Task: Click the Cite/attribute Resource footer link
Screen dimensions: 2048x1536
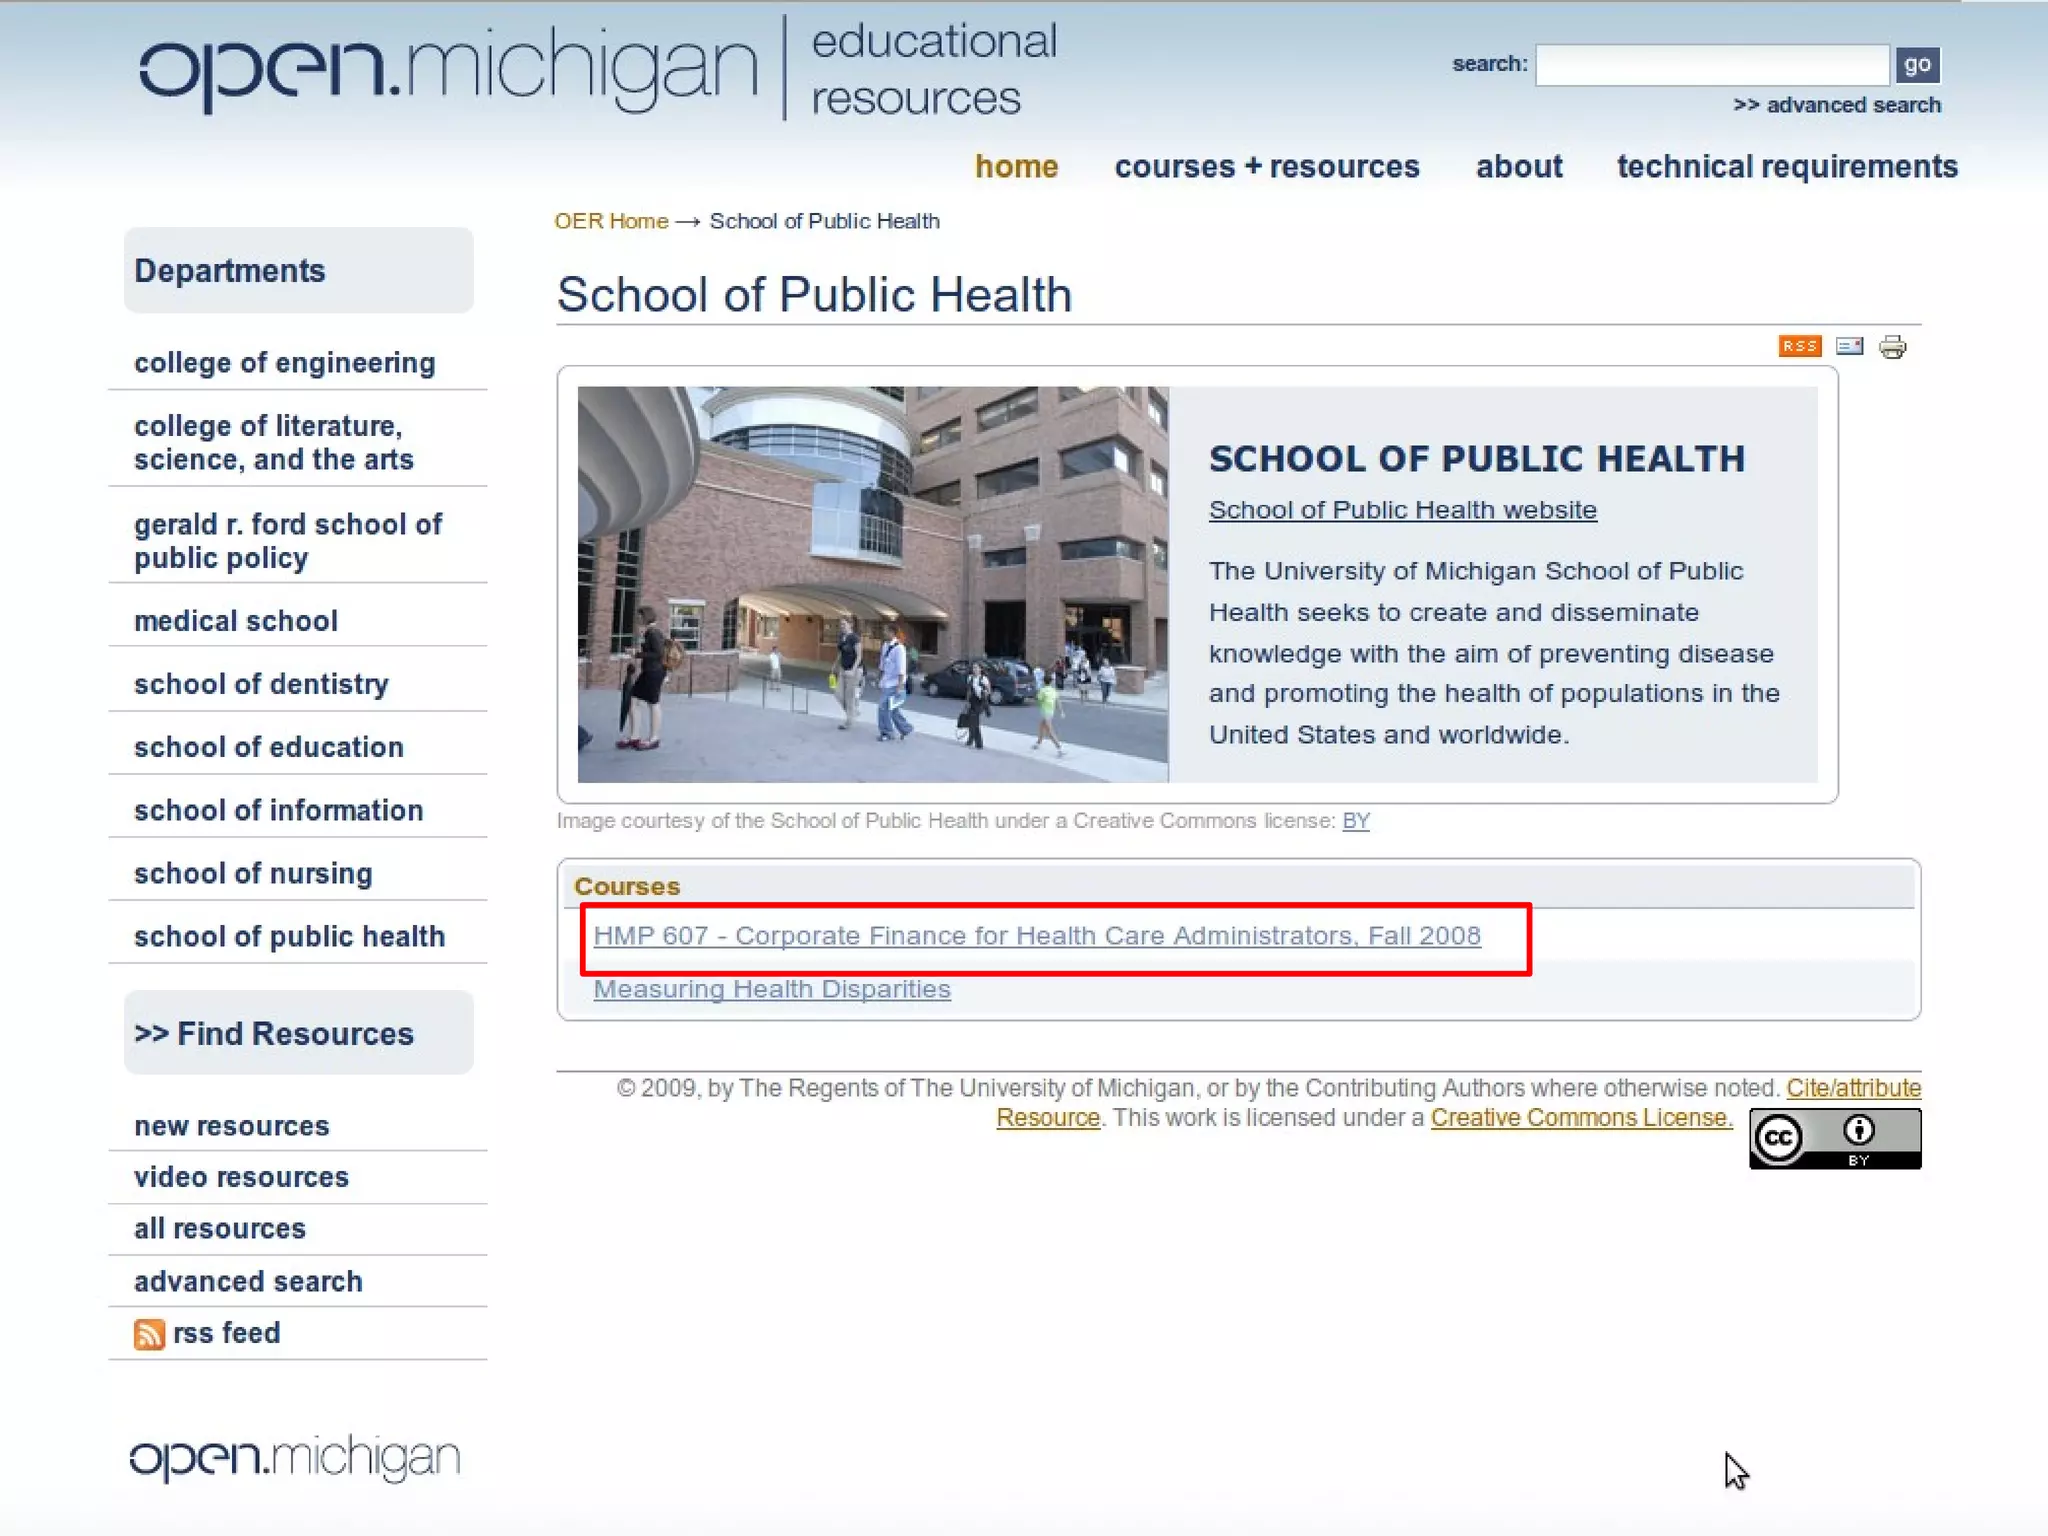Action: [x=1853, y=1088]
